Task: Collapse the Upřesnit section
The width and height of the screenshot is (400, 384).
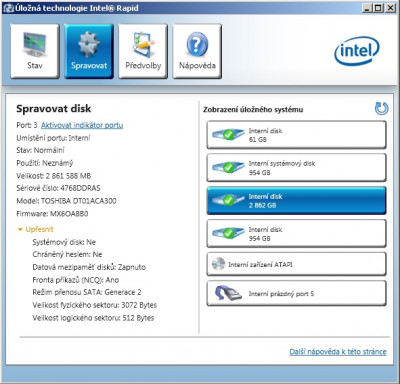Action: coord(36,229)
